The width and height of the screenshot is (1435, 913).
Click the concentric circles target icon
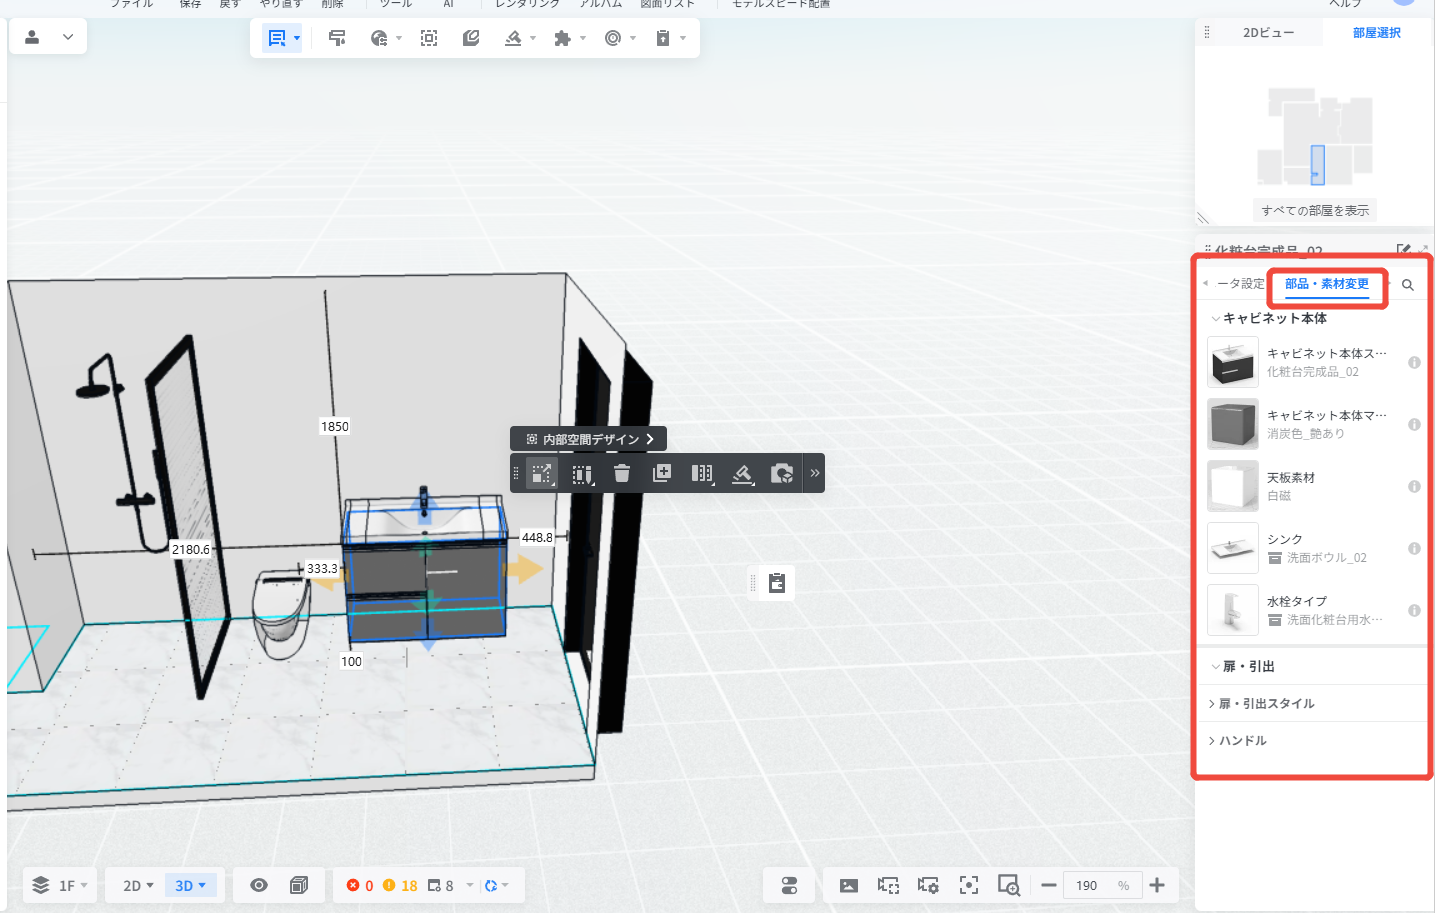[613, 38]
